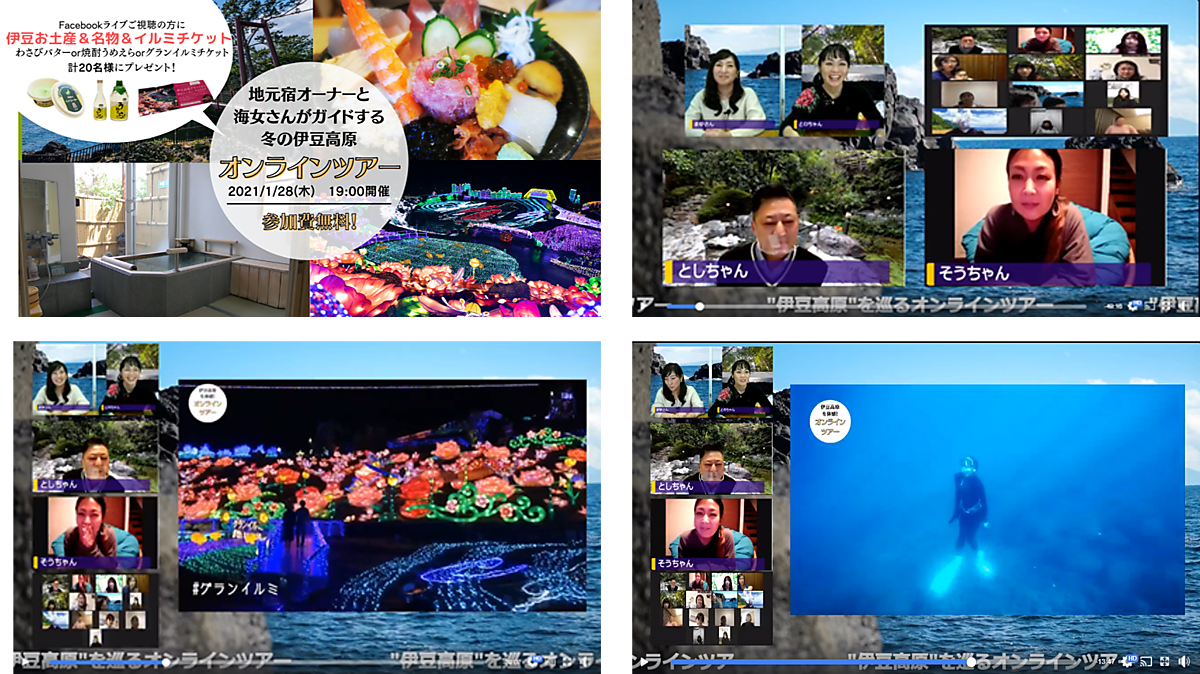The image size is (1200, 674).
Task: Click the round オンラインツアー logo on diver video
Action: pos(832,422)
